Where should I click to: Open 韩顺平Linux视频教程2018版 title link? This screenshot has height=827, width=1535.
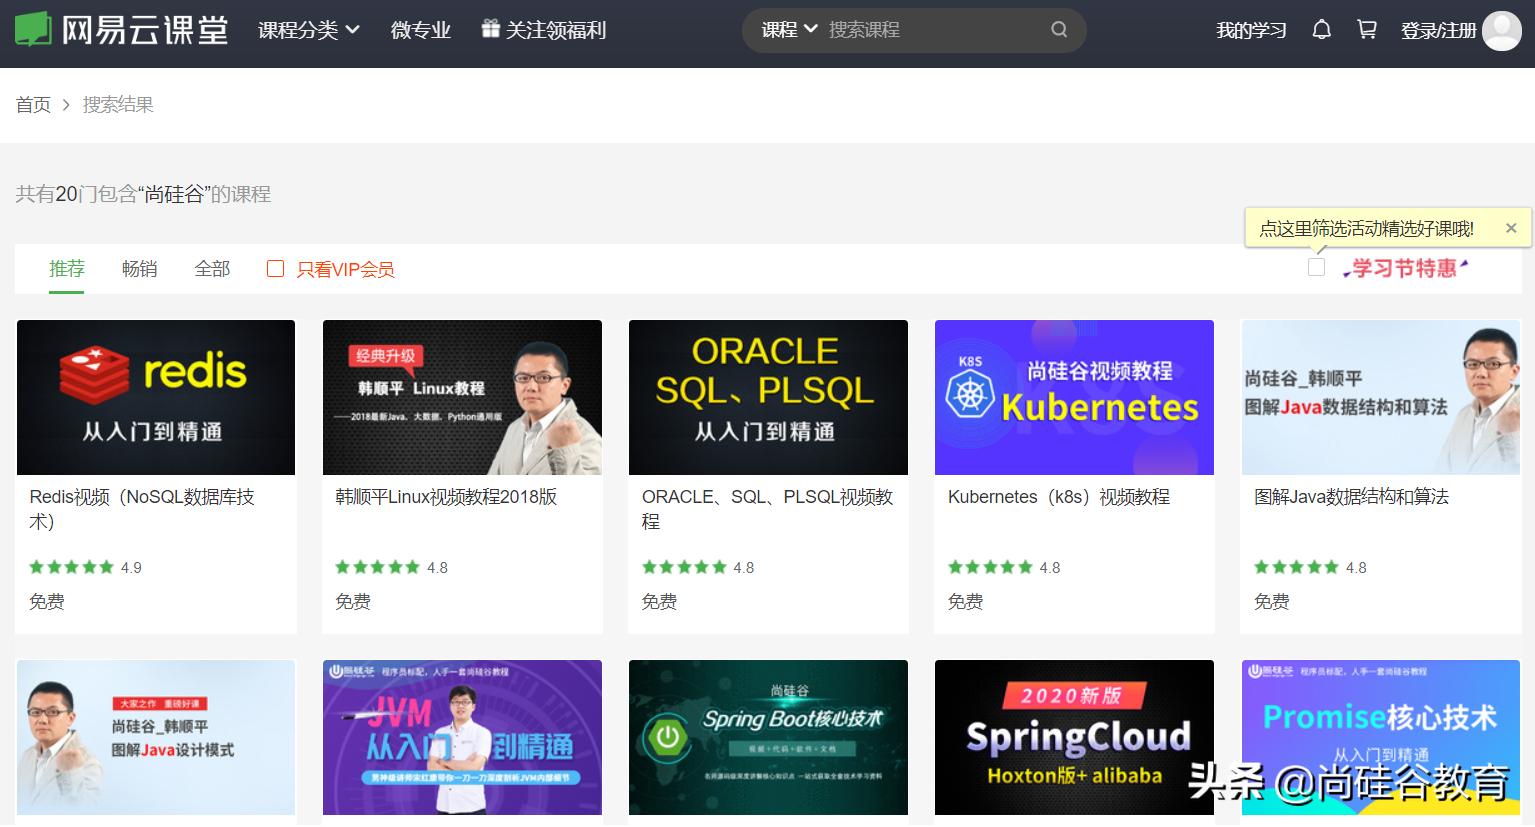pos(446,497)
